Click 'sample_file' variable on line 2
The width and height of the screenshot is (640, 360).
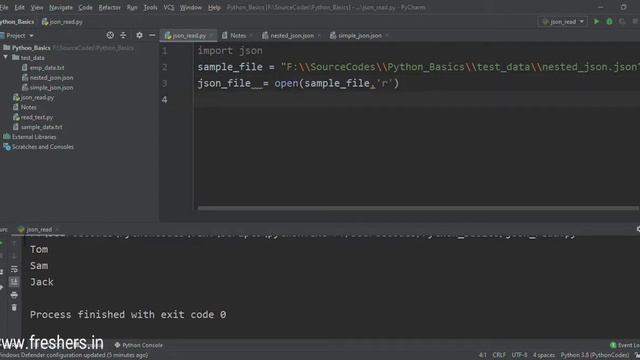[230, 67]
